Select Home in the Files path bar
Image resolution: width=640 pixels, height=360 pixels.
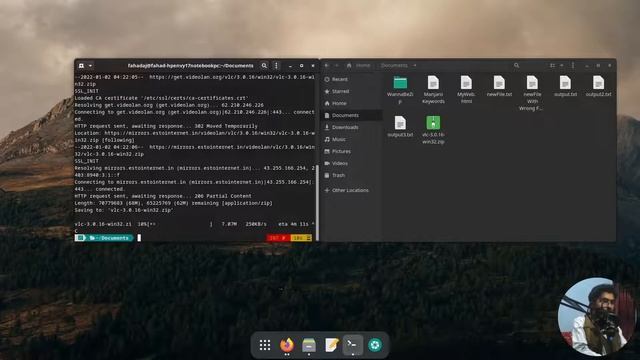[359, 65]
